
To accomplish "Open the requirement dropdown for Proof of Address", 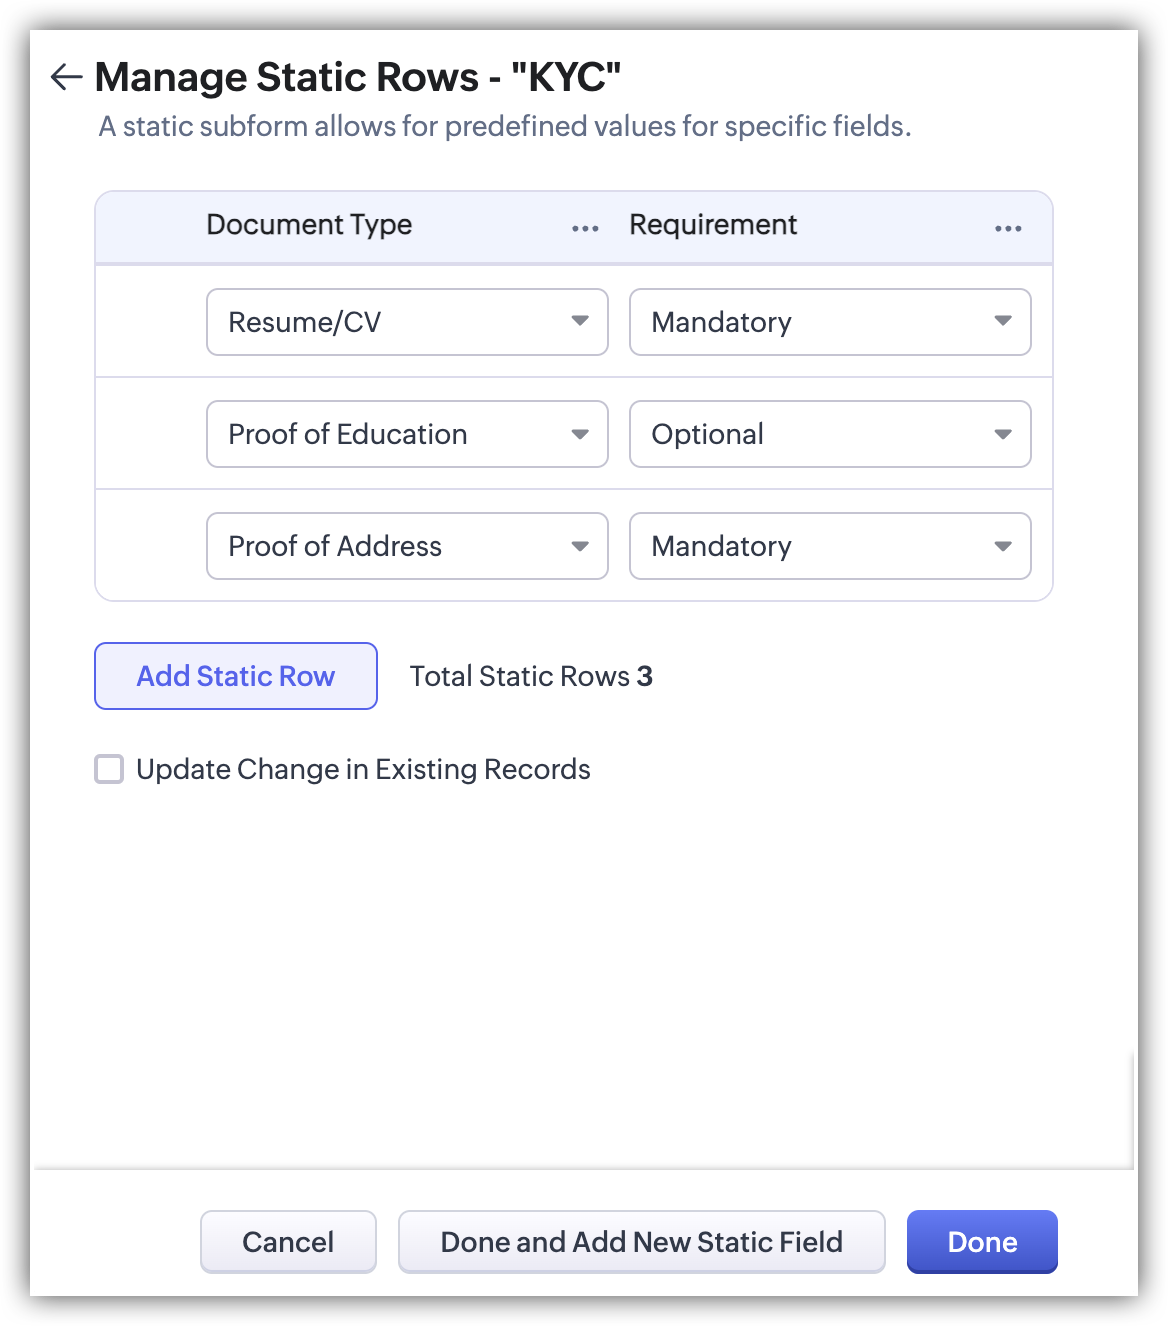I will (830, 546).
